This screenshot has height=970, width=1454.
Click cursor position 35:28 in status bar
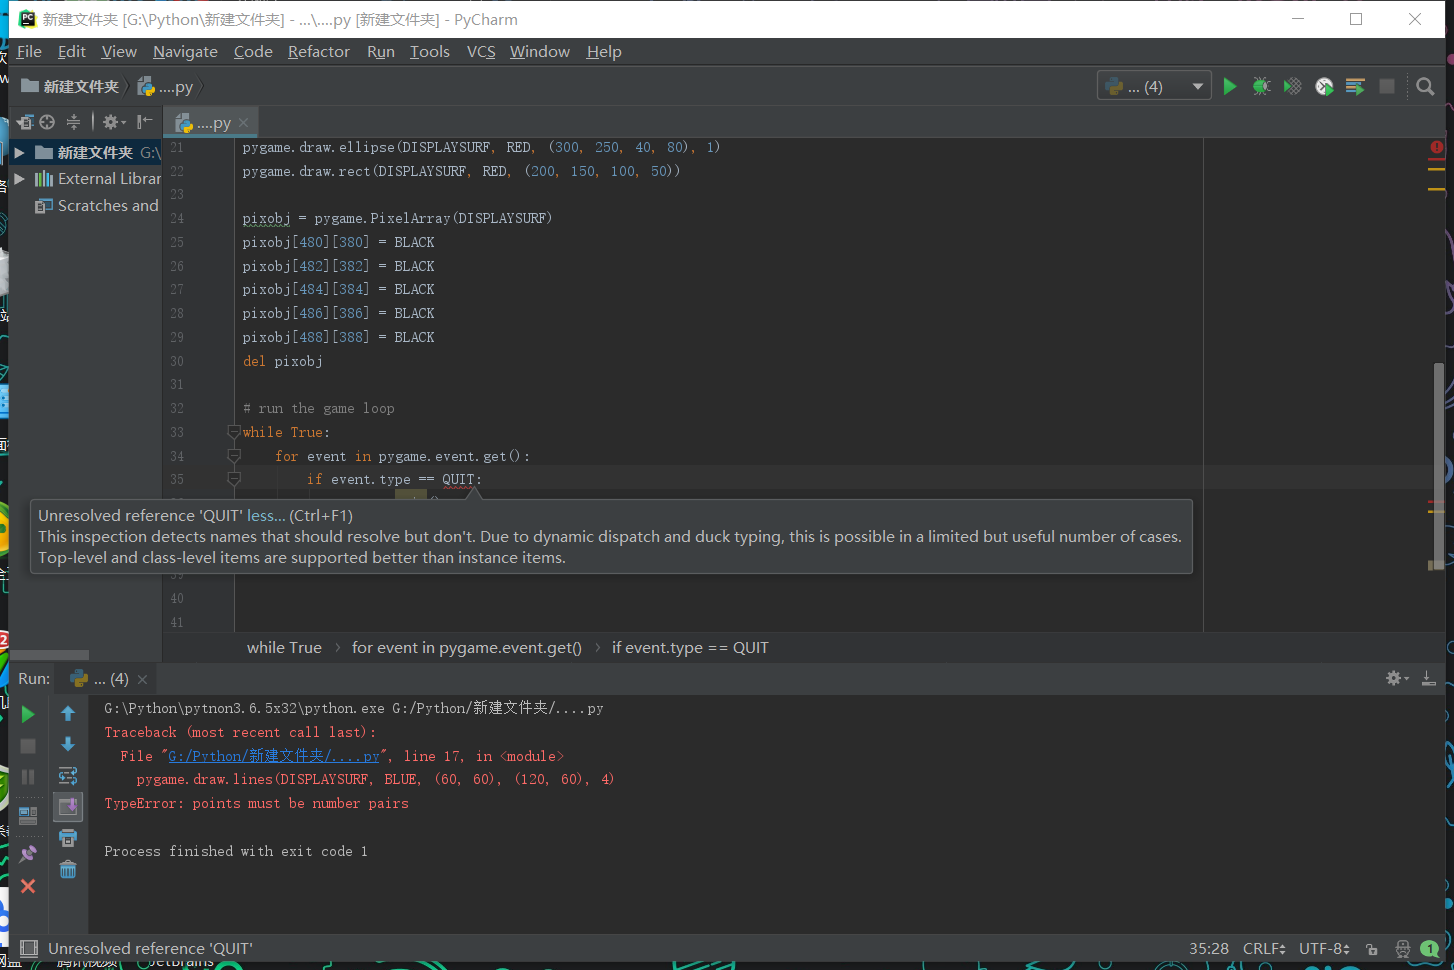[x=1209, y=948]
